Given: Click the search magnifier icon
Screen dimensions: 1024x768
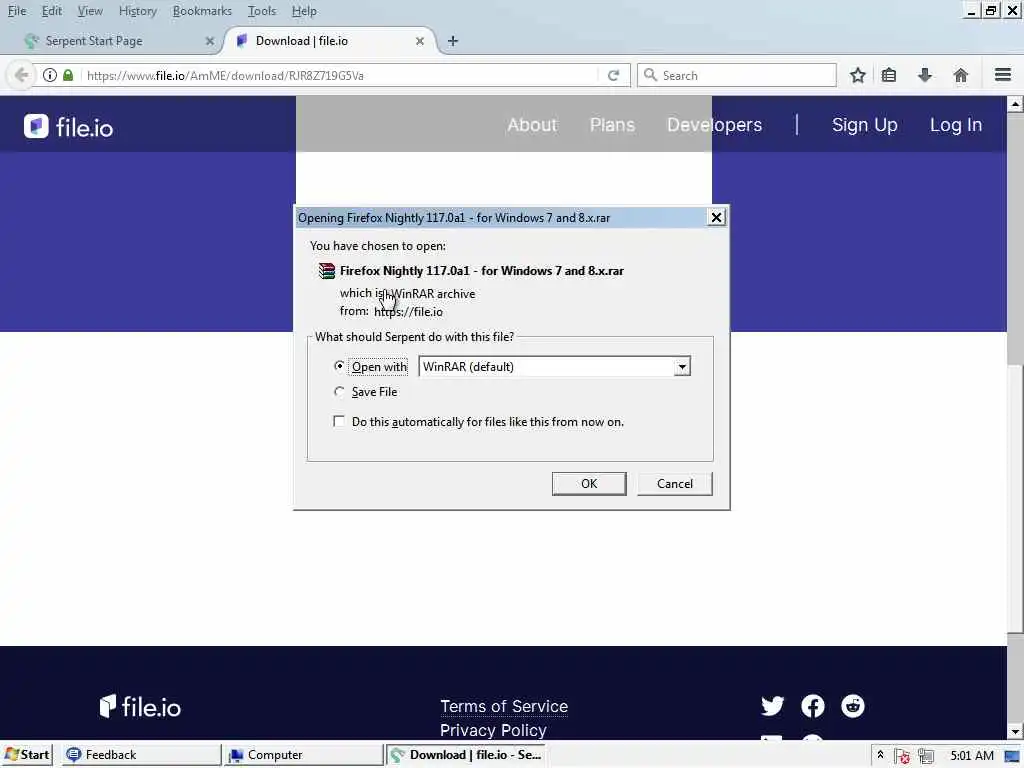Looking at the screenshot, I should tap(650, 75).
